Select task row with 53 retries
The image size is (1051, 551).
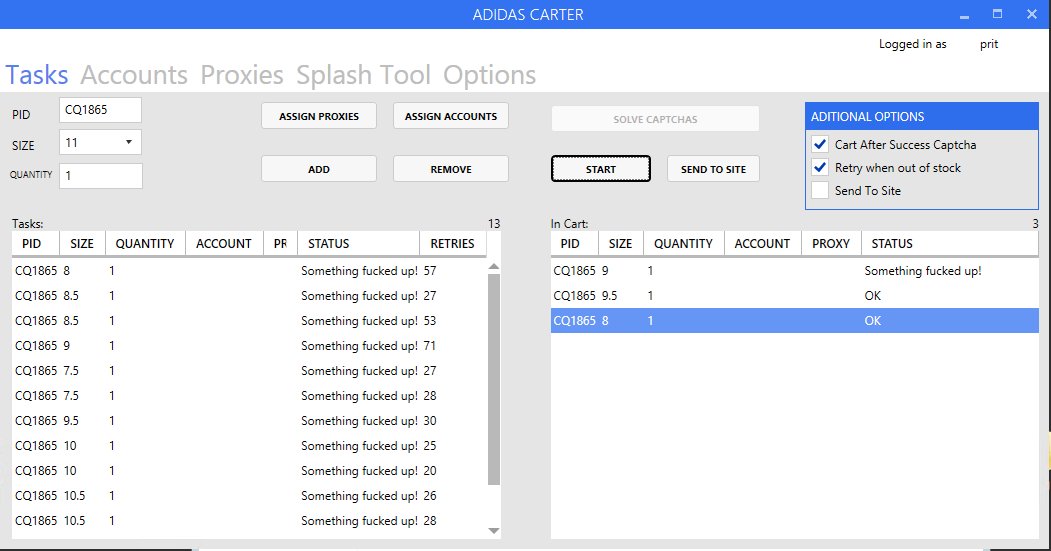coord(250,320)
